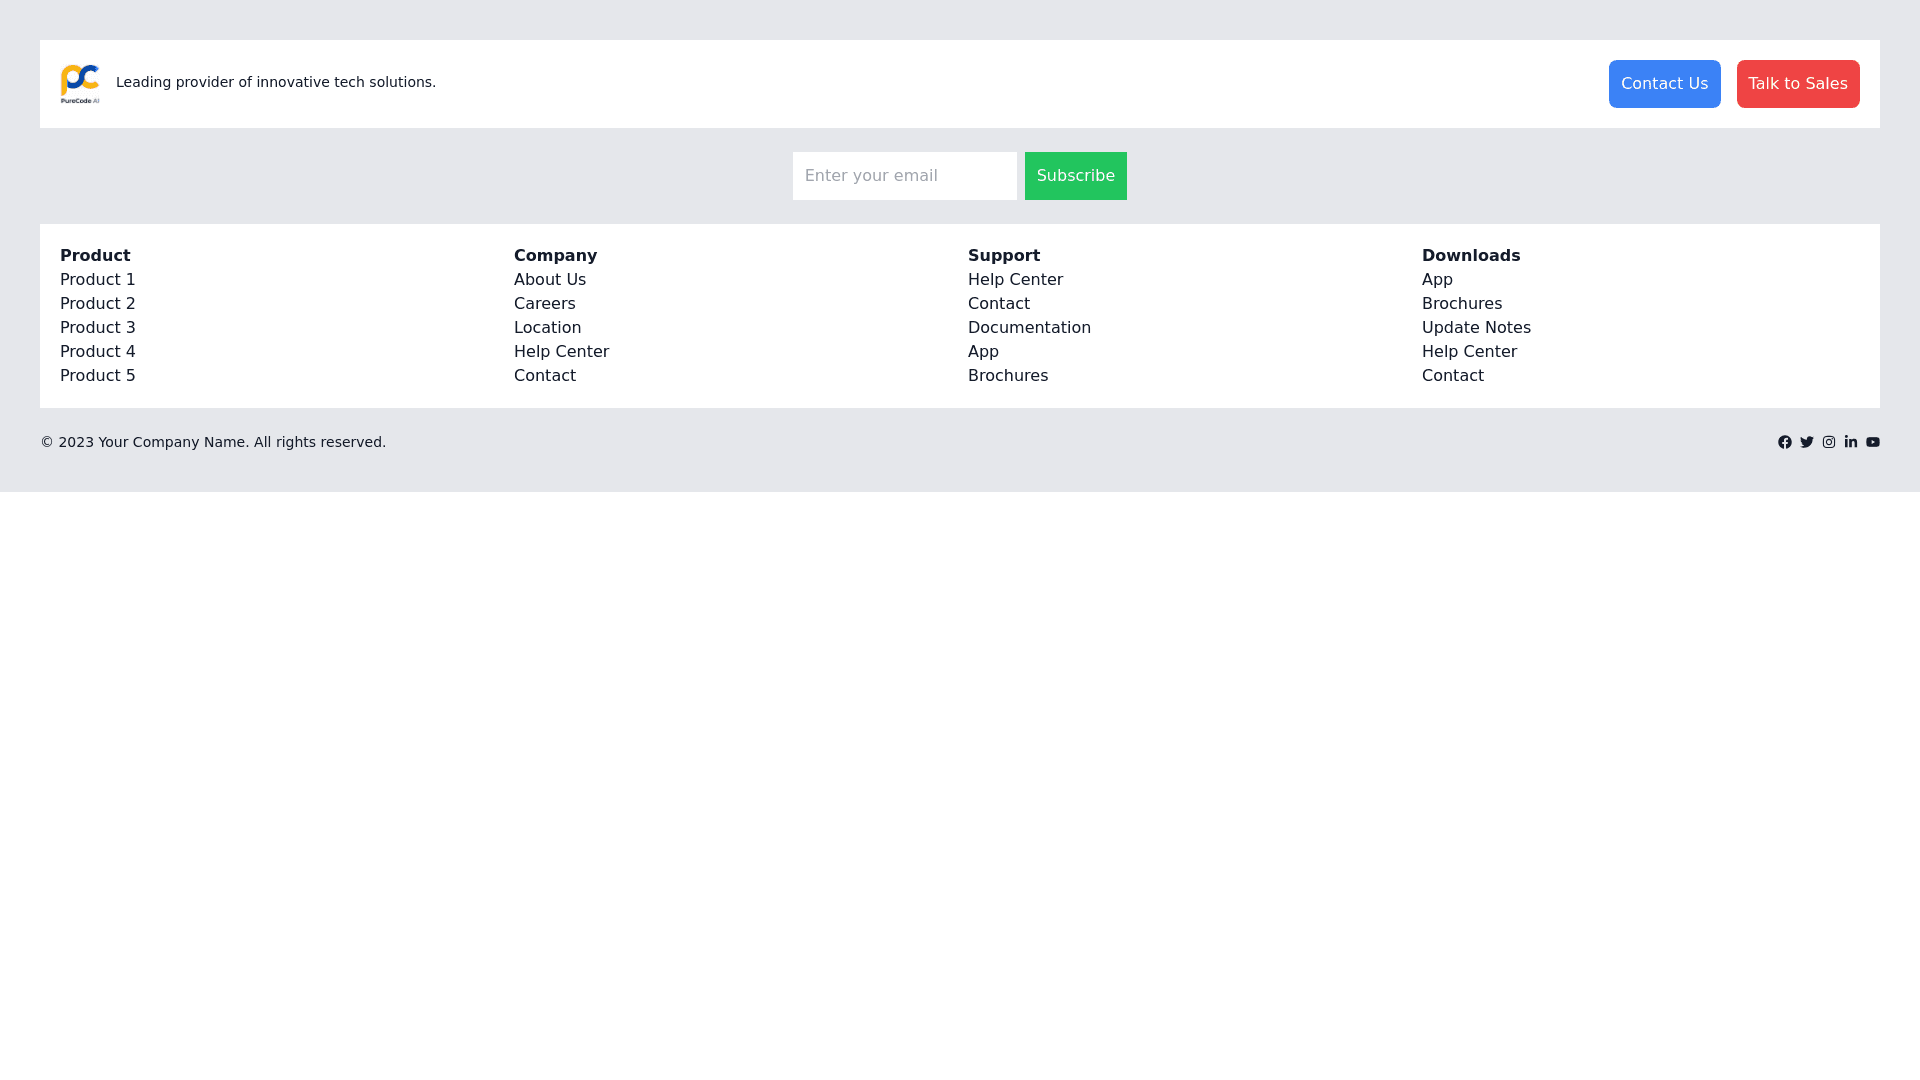Open the Location link under Company
This screenshot has height=1080, width=1920.
547,328
